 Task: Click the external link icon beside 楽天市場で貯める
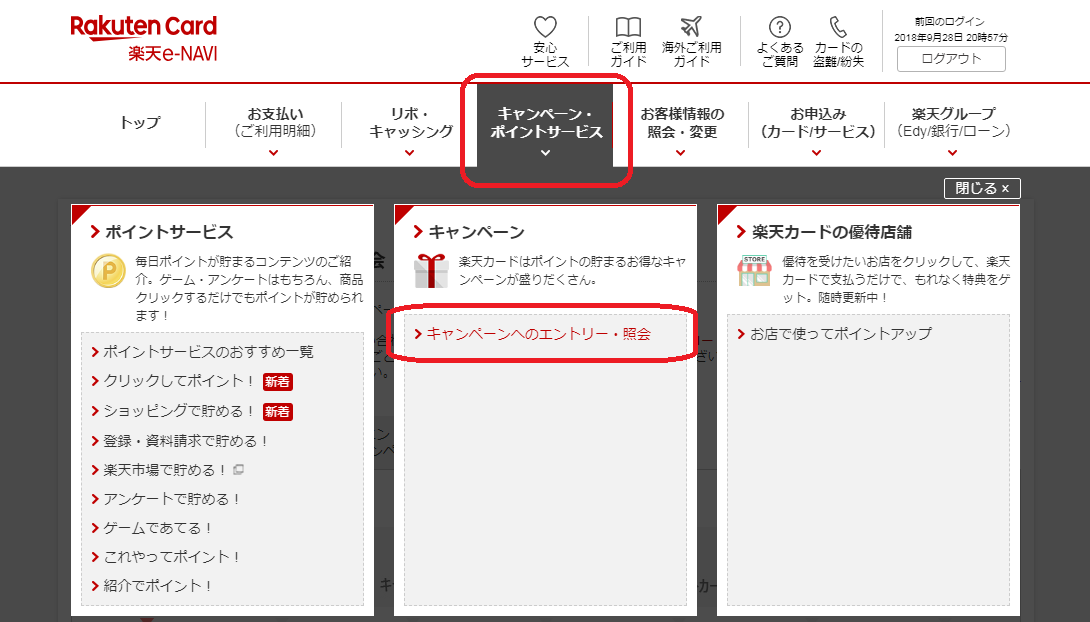(238, 470)
